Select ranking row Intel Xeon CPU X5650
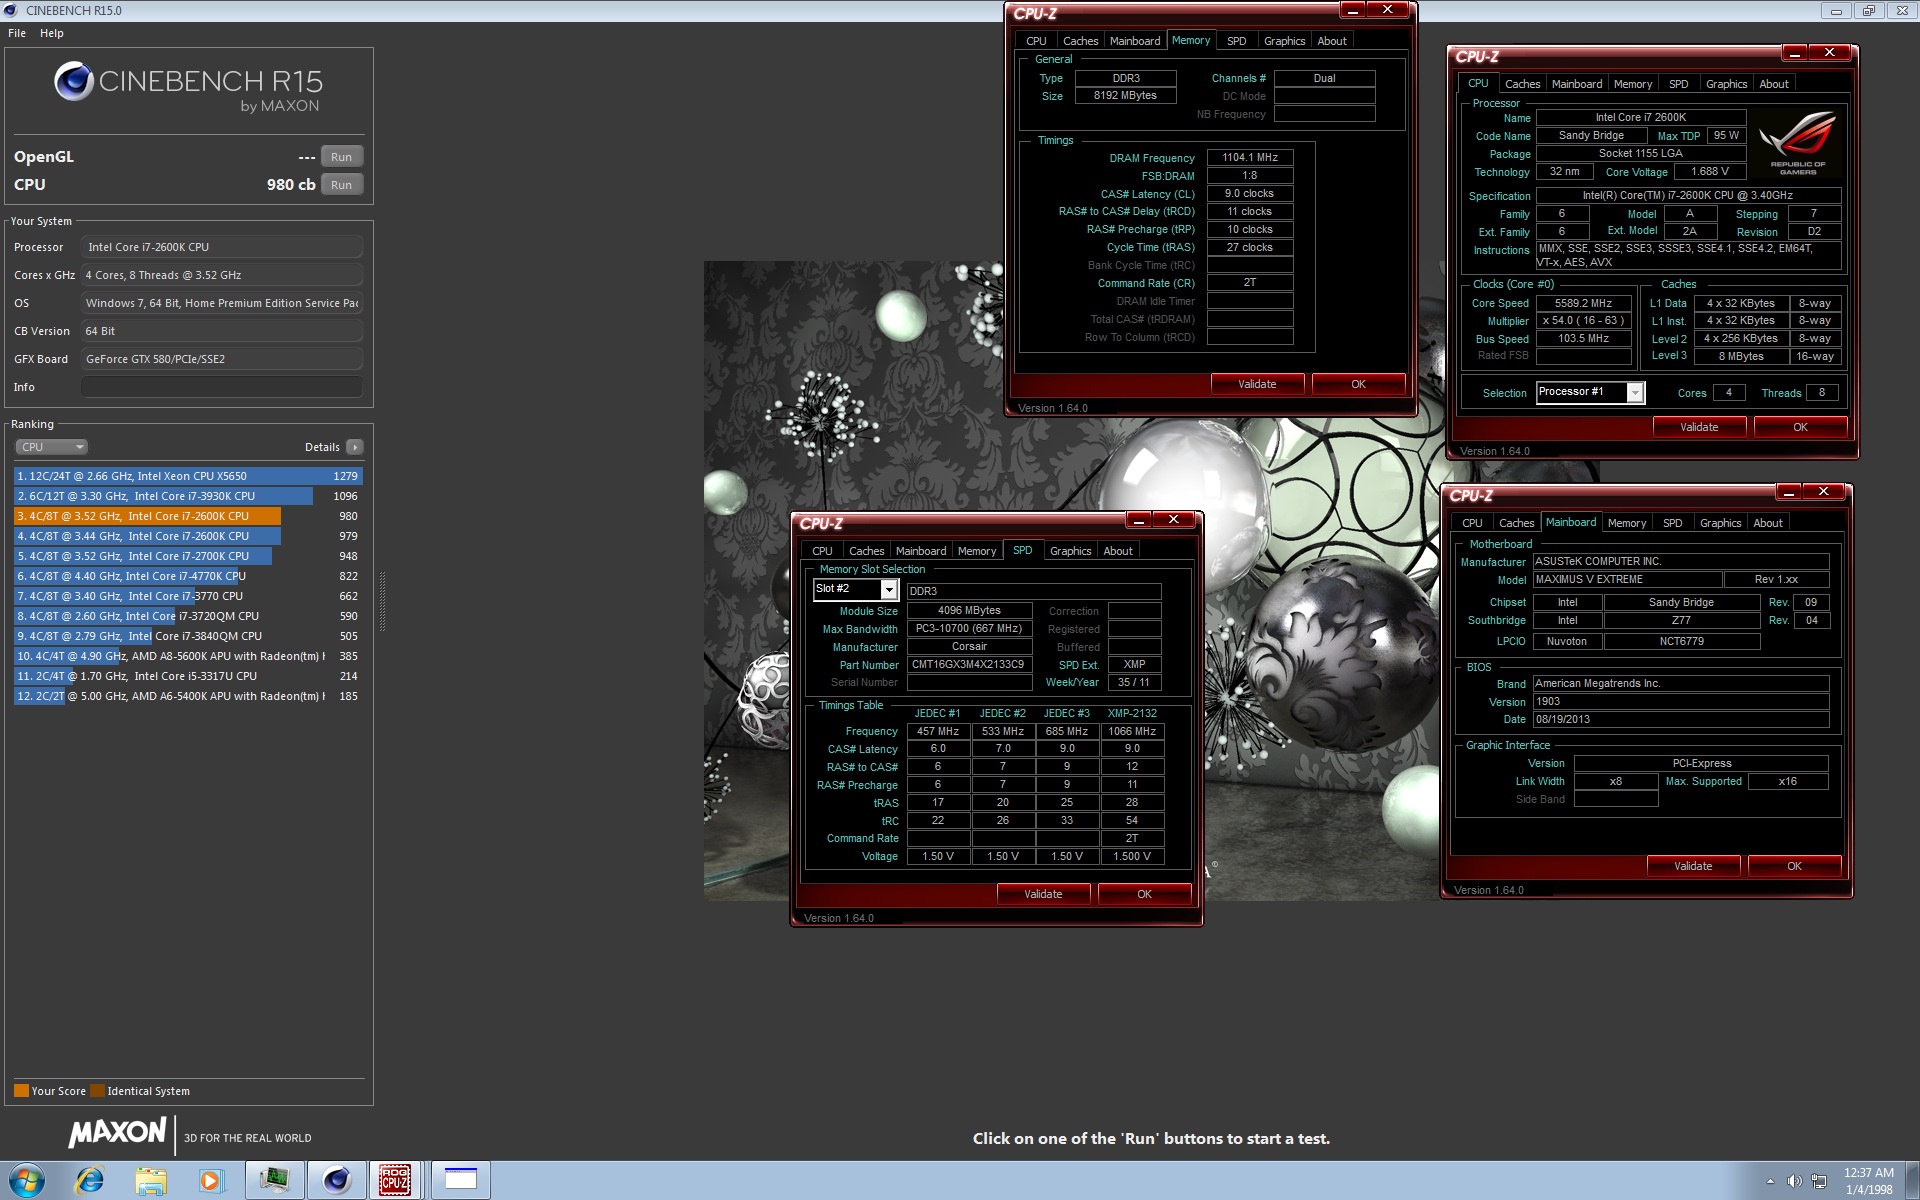Image resolution: width=1920 pixels, height=1200 pixels. (x=188, y=476)
